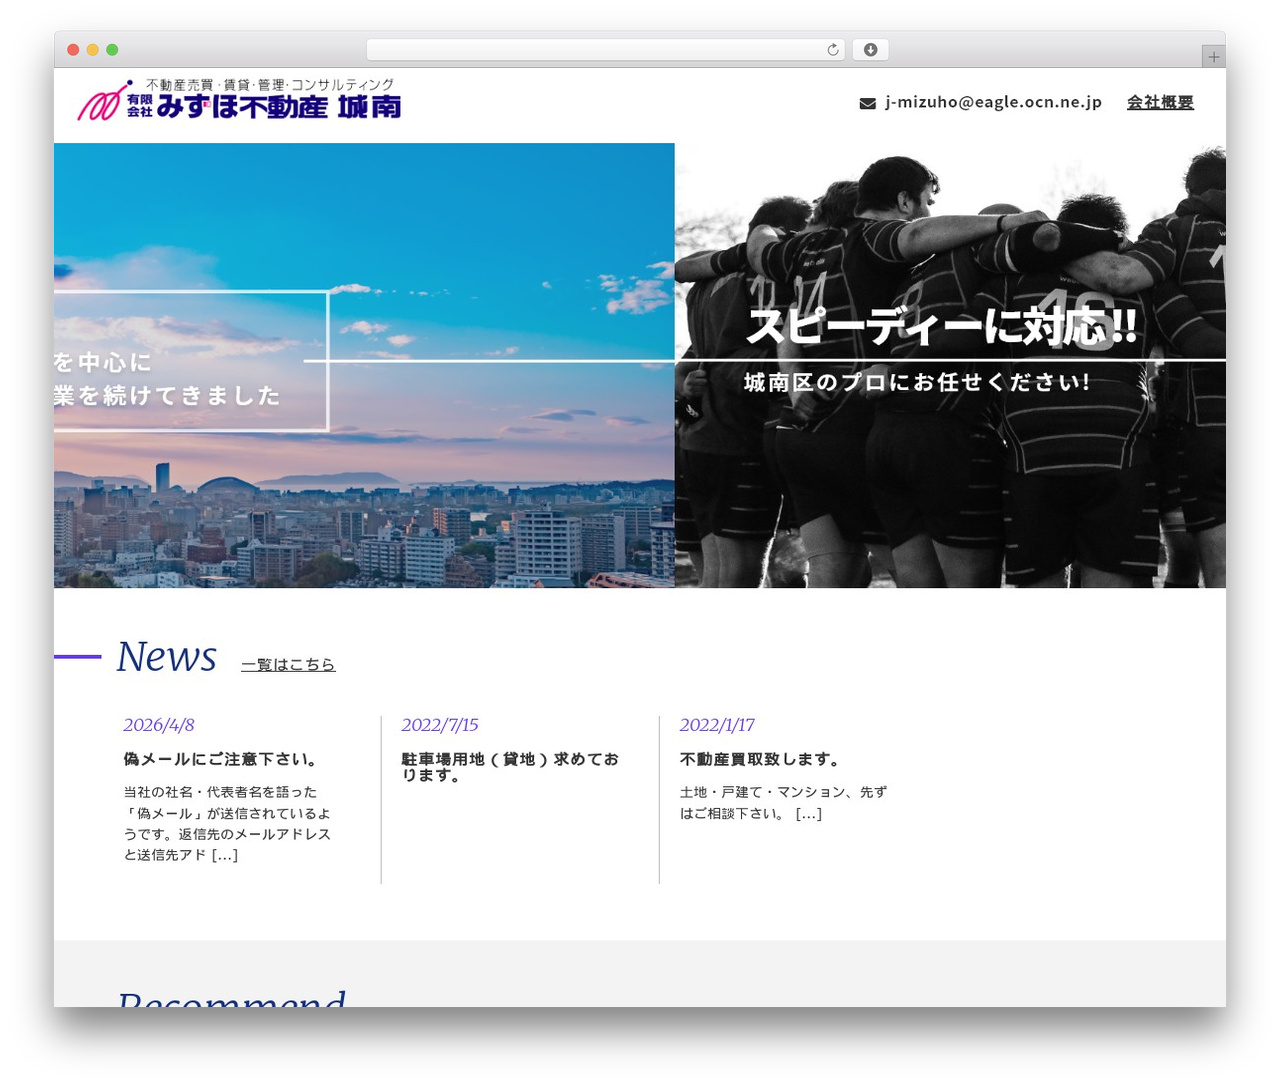Click the date 2022/1/17

717,725
